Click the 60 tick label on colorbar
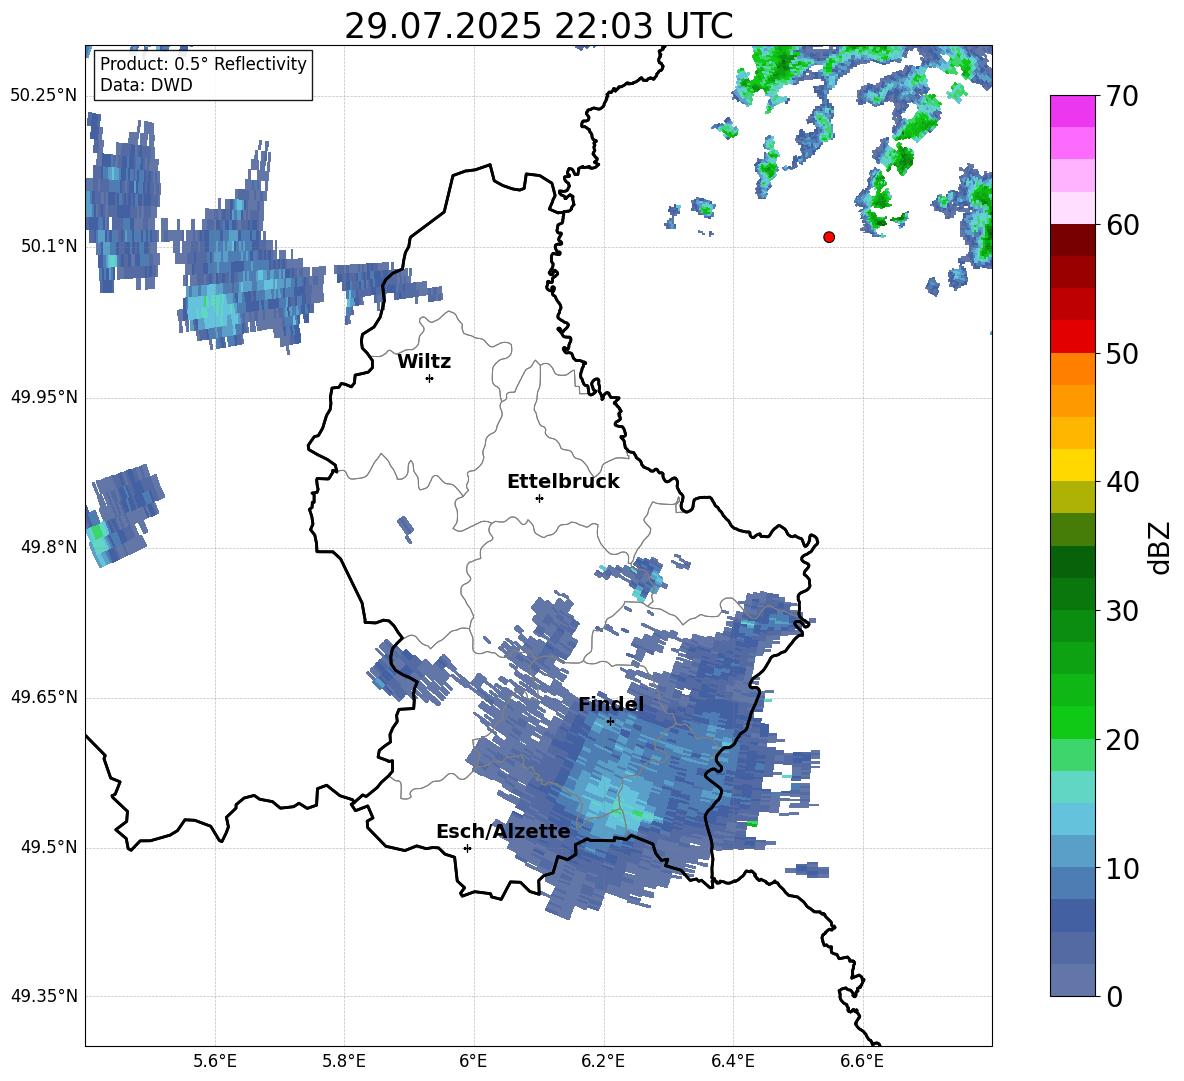 click(x=1122, y=225)
